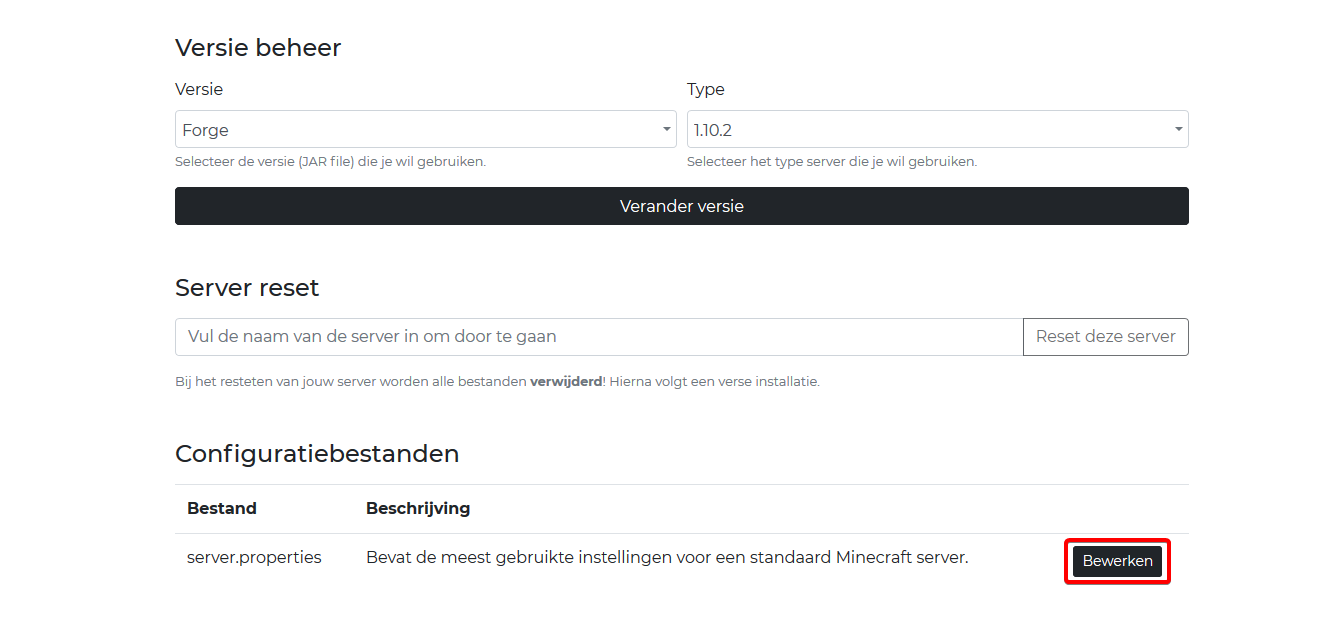Edit server.properties with the Bewerken button
Viewport: 1320px width, 631px height.
point(1117,561)
